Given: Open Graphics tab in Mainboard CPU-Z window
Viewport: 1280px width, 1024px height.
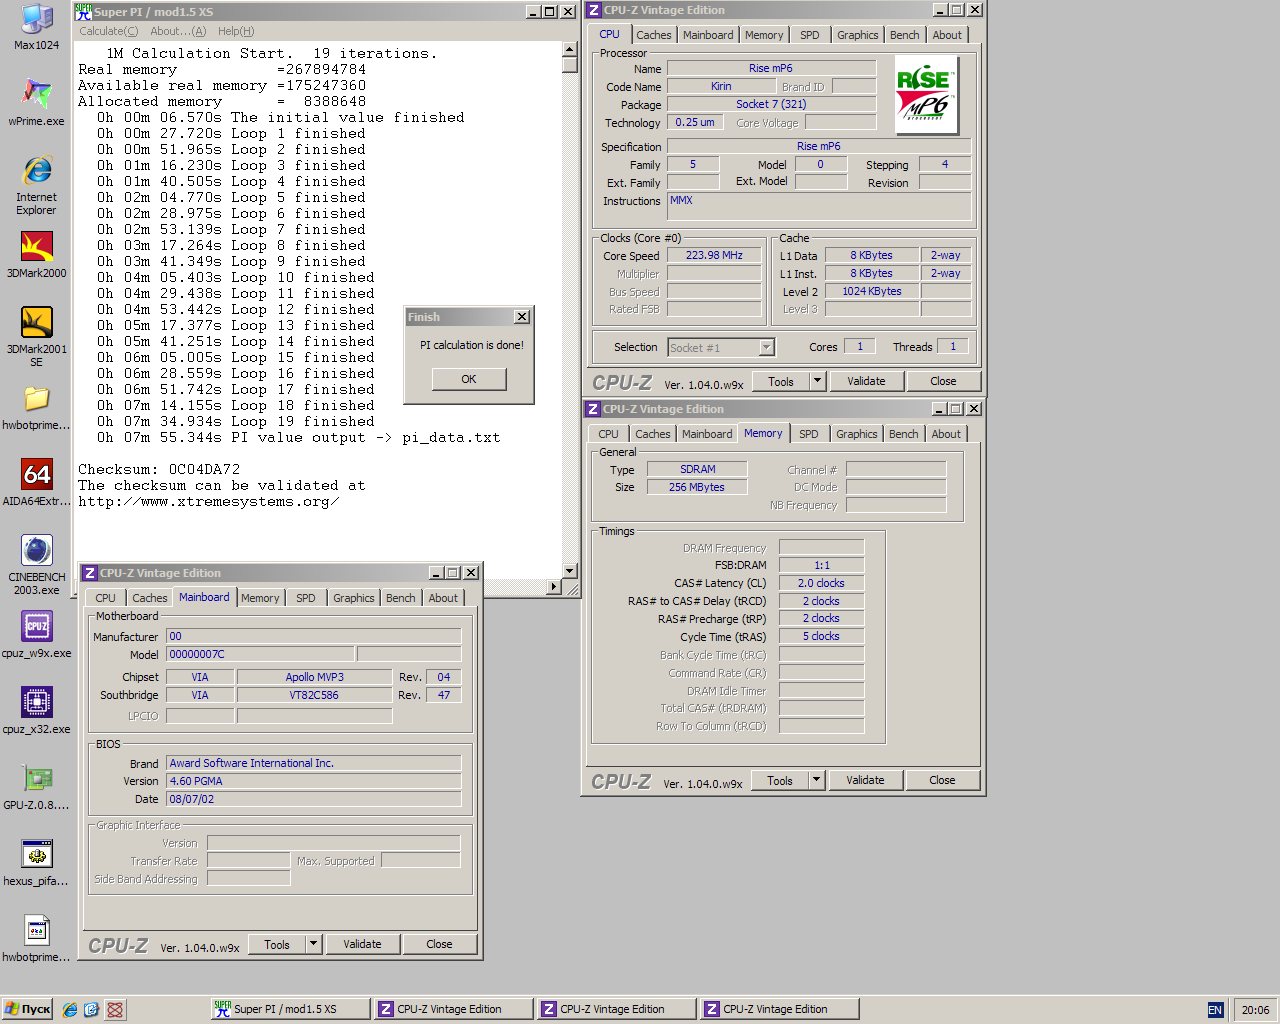Looking at the screenshot, I should (x=354, y=598).
